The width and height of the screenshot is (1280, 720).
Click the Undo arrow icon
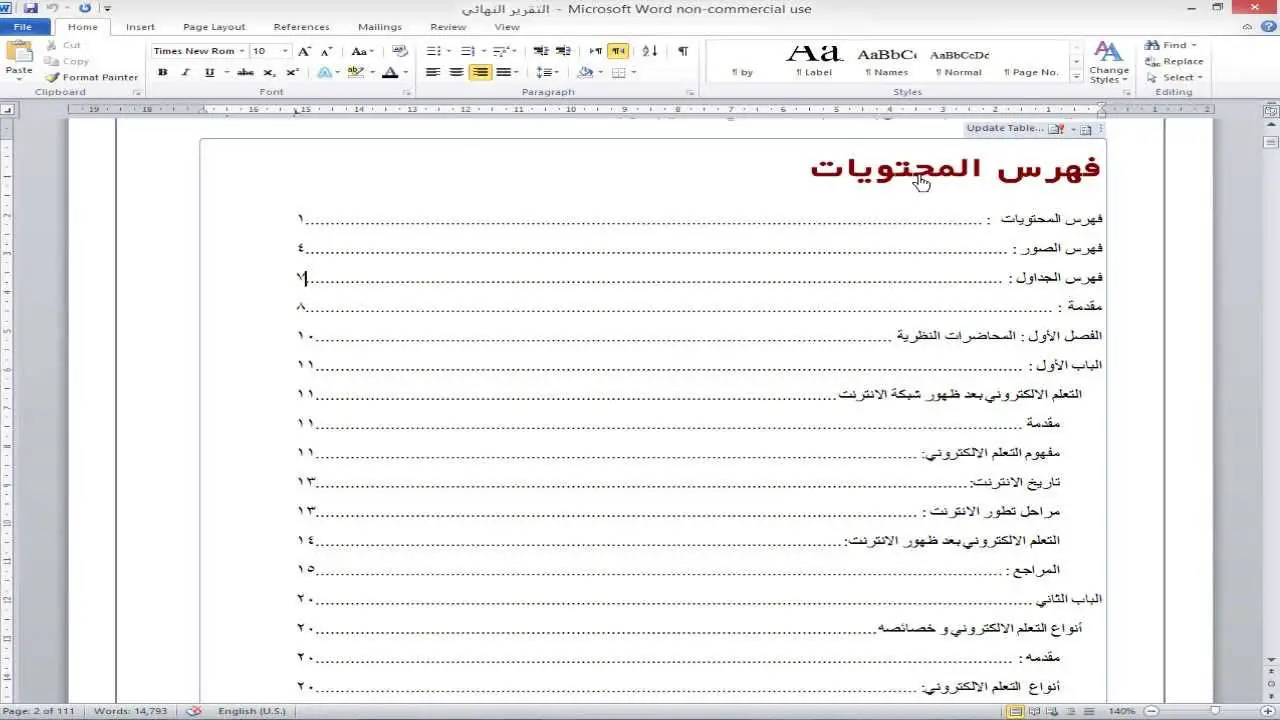(x=52, y=8)
